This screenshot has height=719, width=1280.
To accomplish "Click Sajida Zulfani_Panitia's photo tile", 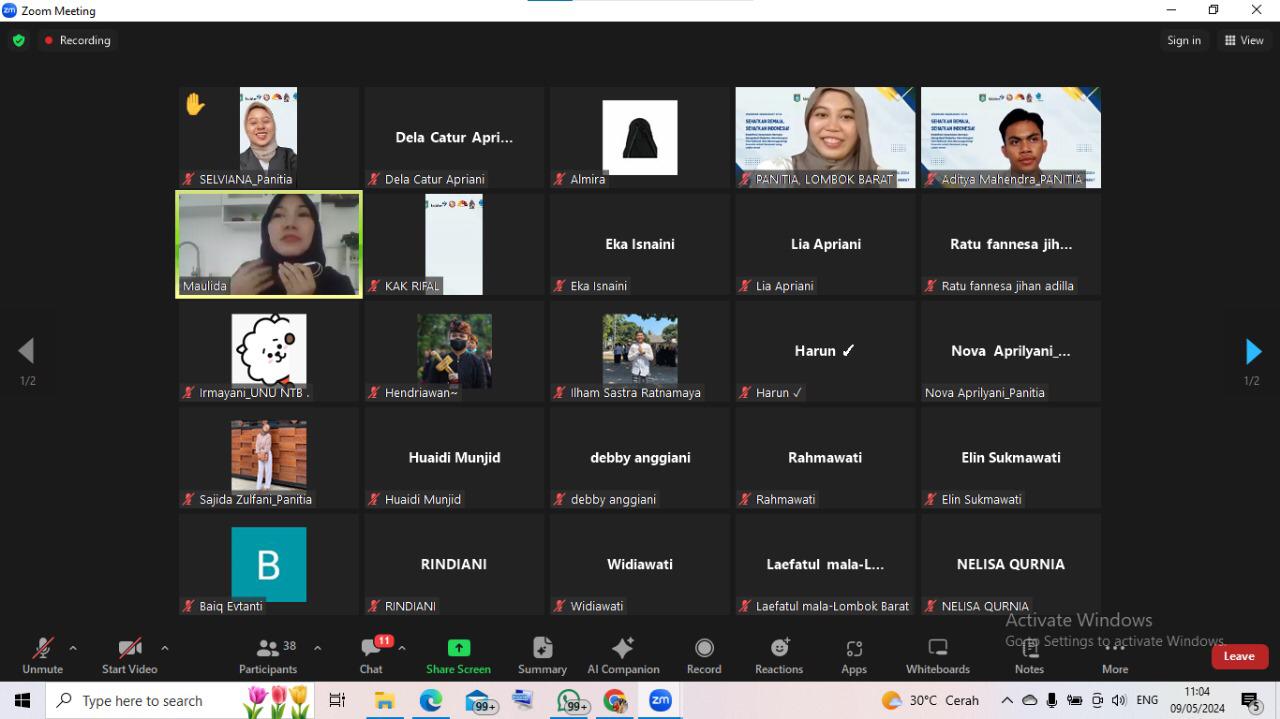I will (x=269, y=456).
